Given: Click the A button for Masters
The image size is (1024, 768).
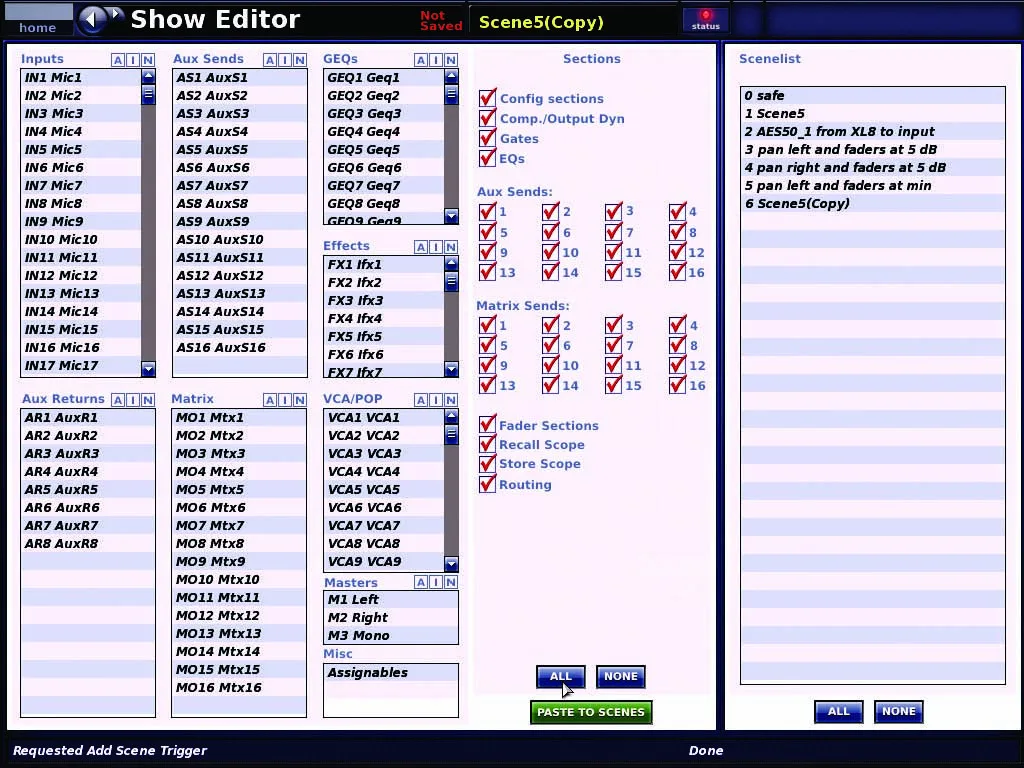Looking at the screenshot, I should coord(421,582).
